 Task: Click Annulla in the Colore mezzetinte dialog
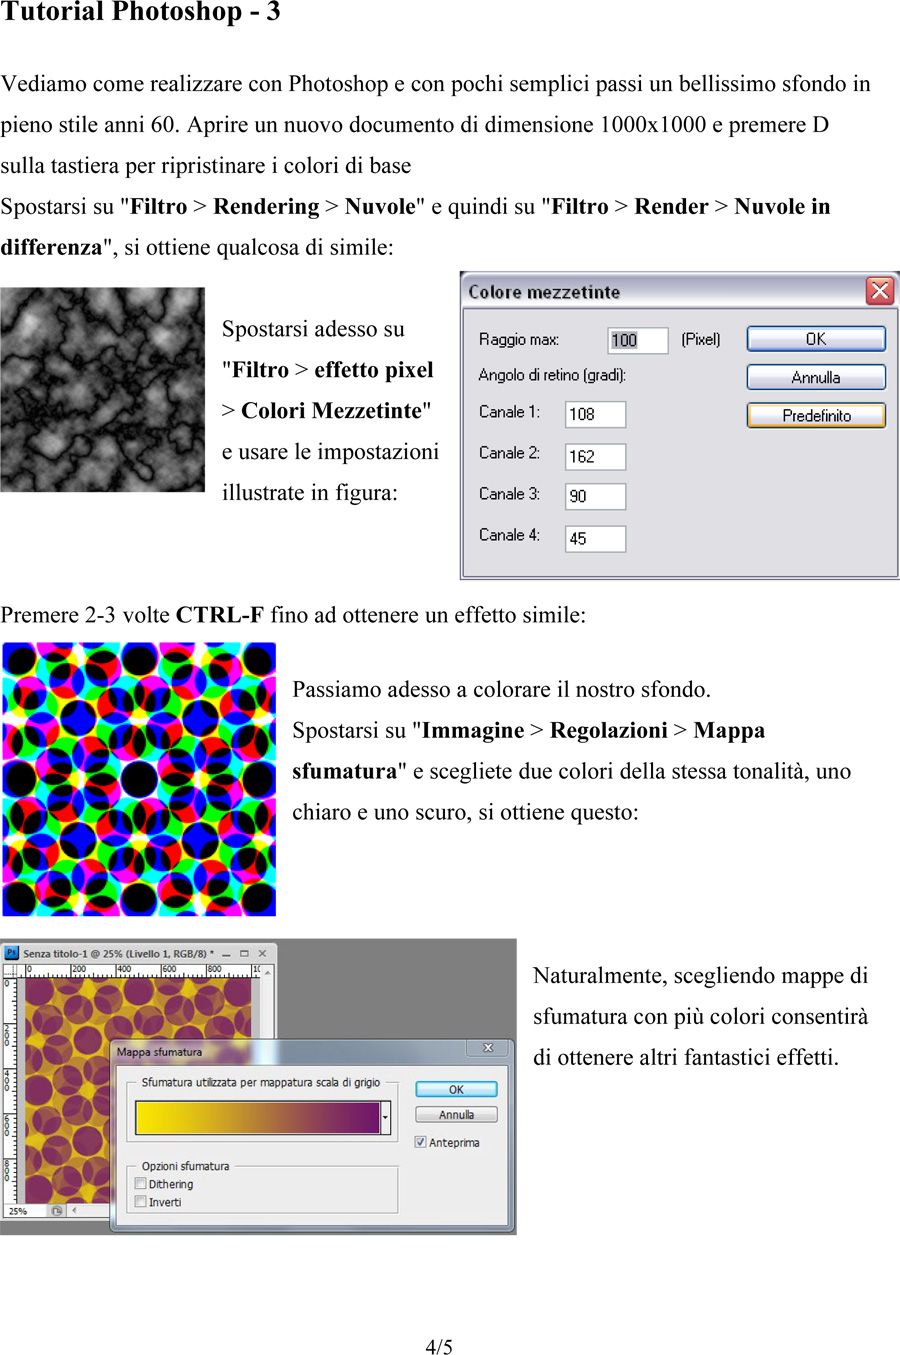coord(816,377)
